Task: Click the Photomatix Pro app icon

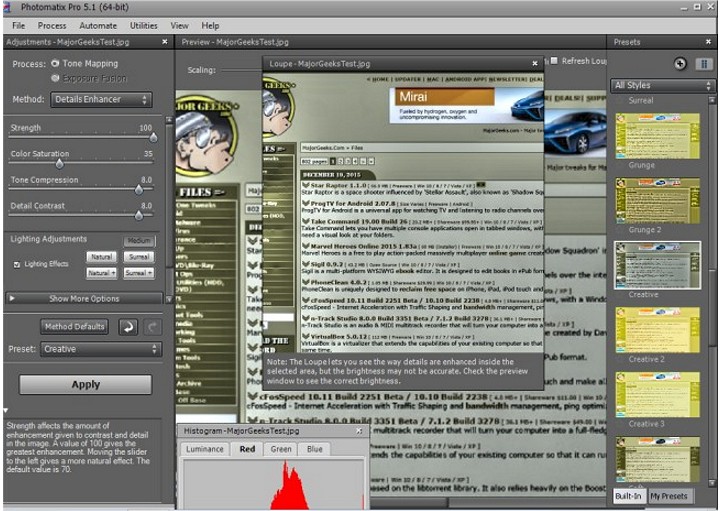Action: coord(7,7)
